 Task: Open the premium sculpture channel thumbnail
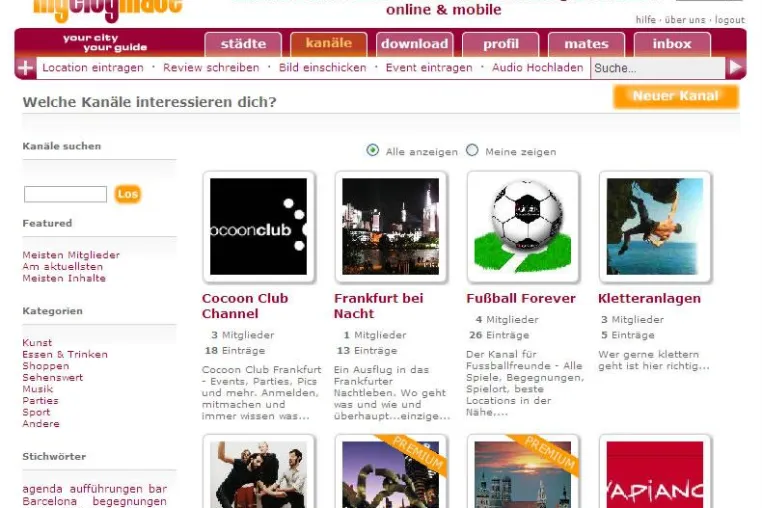[391, 472]
